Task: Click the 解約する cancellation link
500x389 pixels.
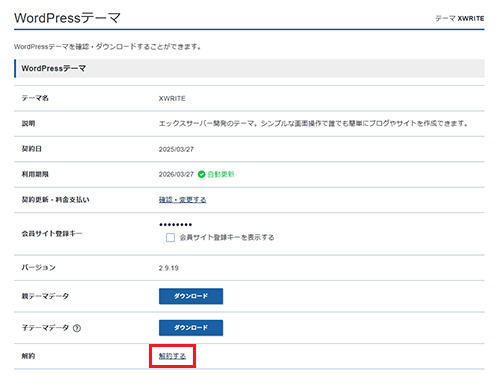Action: click(x=172, y=356)
